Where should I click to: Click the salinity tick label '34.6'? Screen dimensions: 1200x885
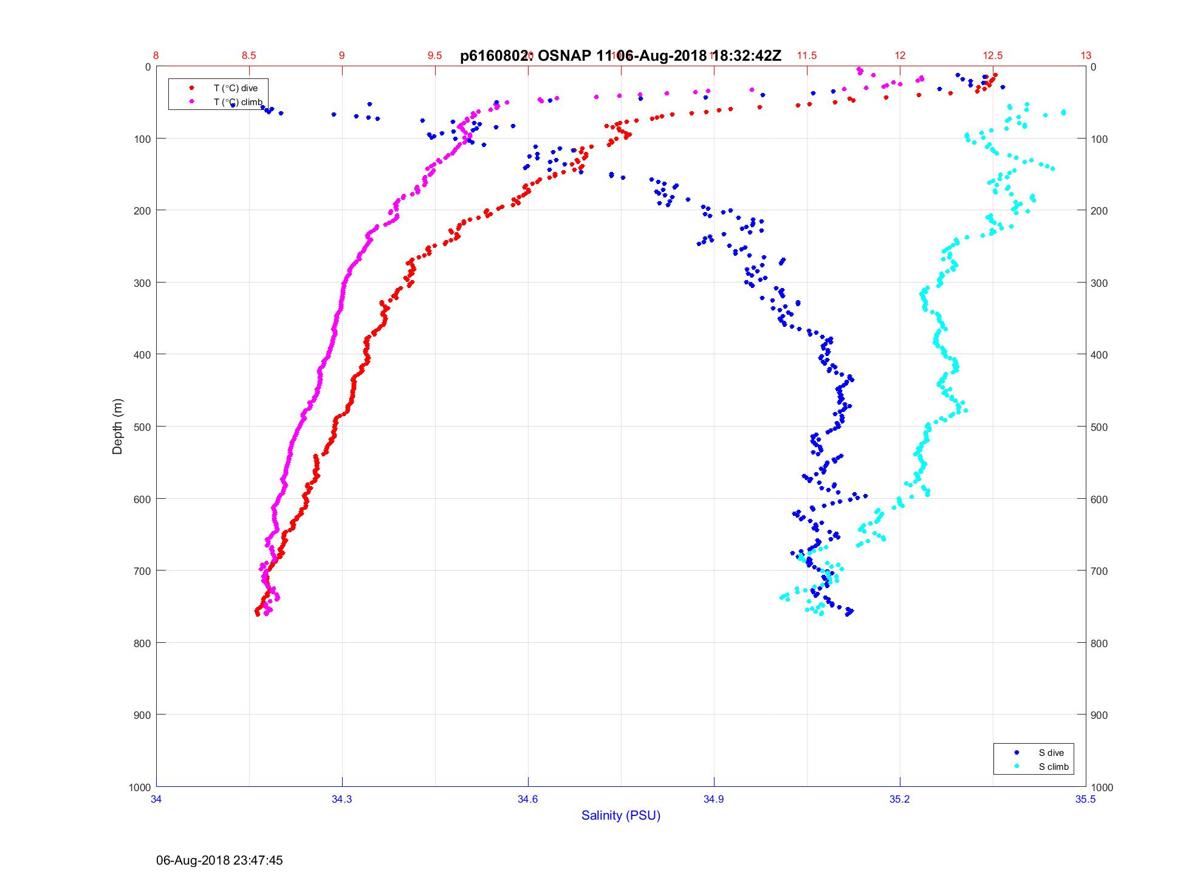coord(528,799)
